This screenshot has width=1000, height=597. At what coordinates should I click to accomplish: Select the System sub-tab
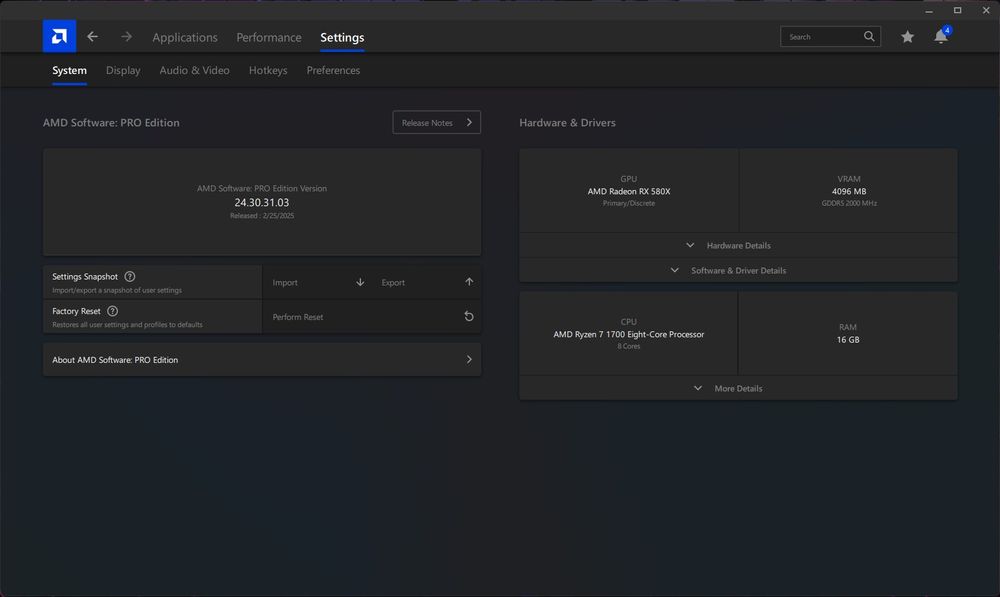[x=70, y=70]
